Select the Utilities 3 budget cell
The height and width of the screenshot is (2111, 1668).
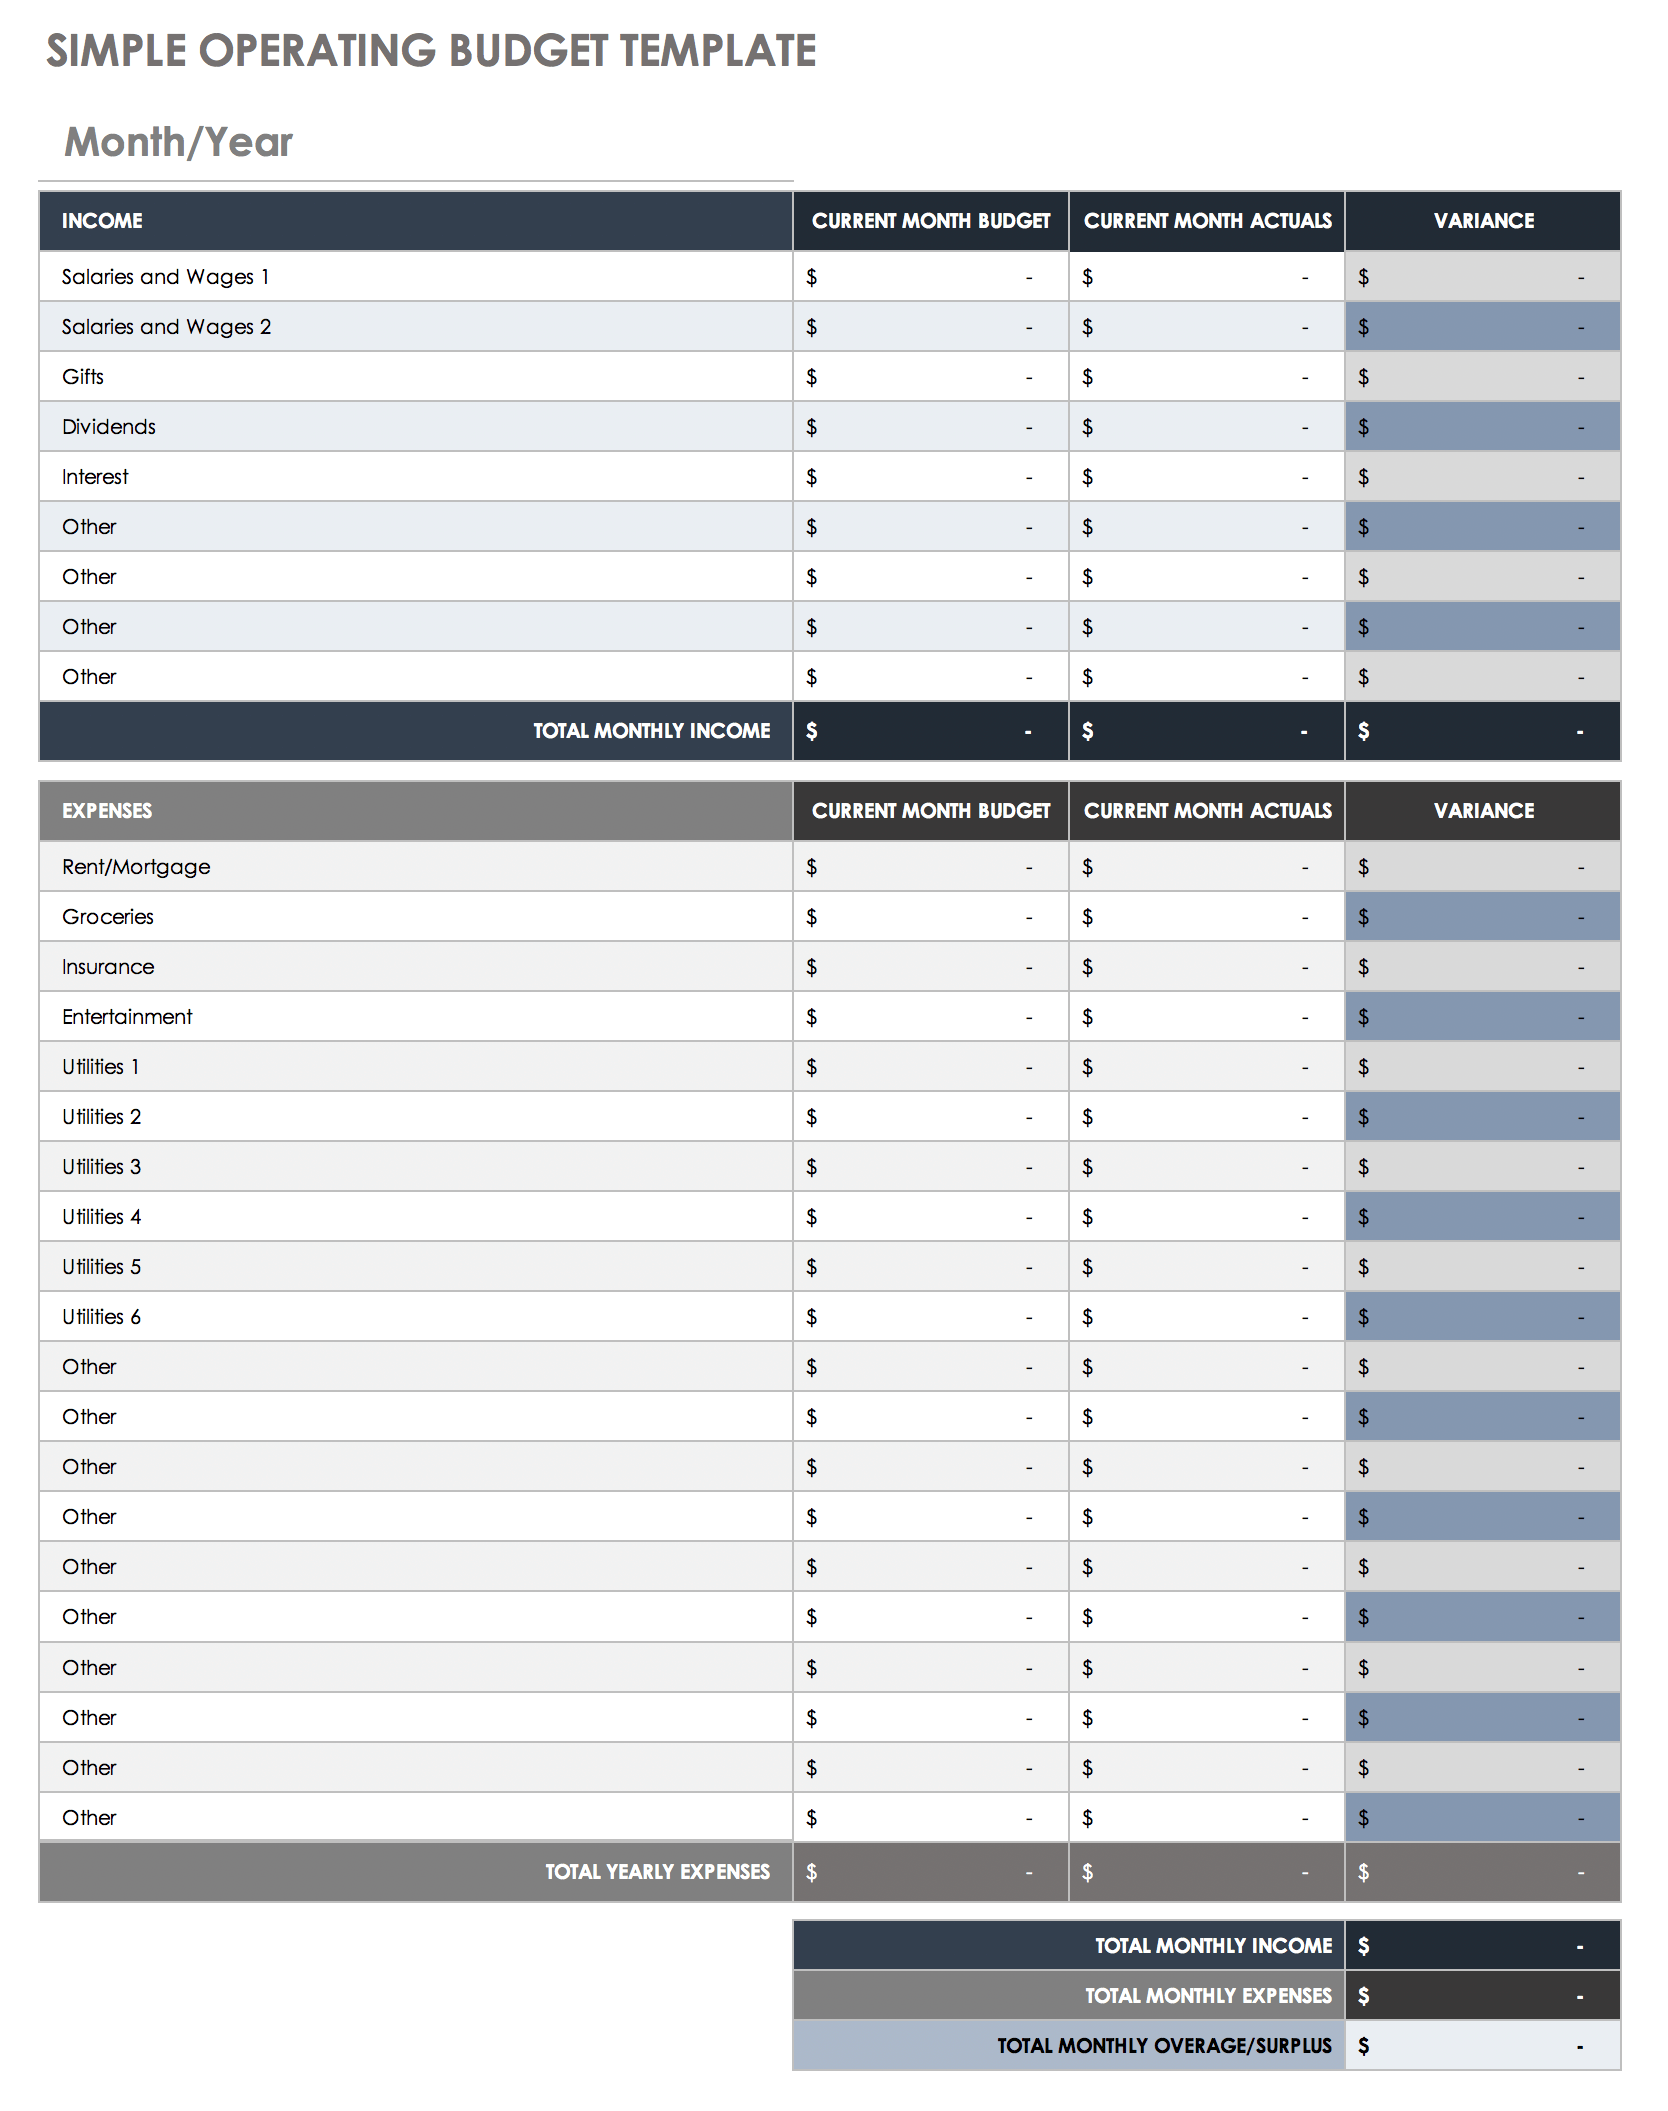pos(930,1167)
